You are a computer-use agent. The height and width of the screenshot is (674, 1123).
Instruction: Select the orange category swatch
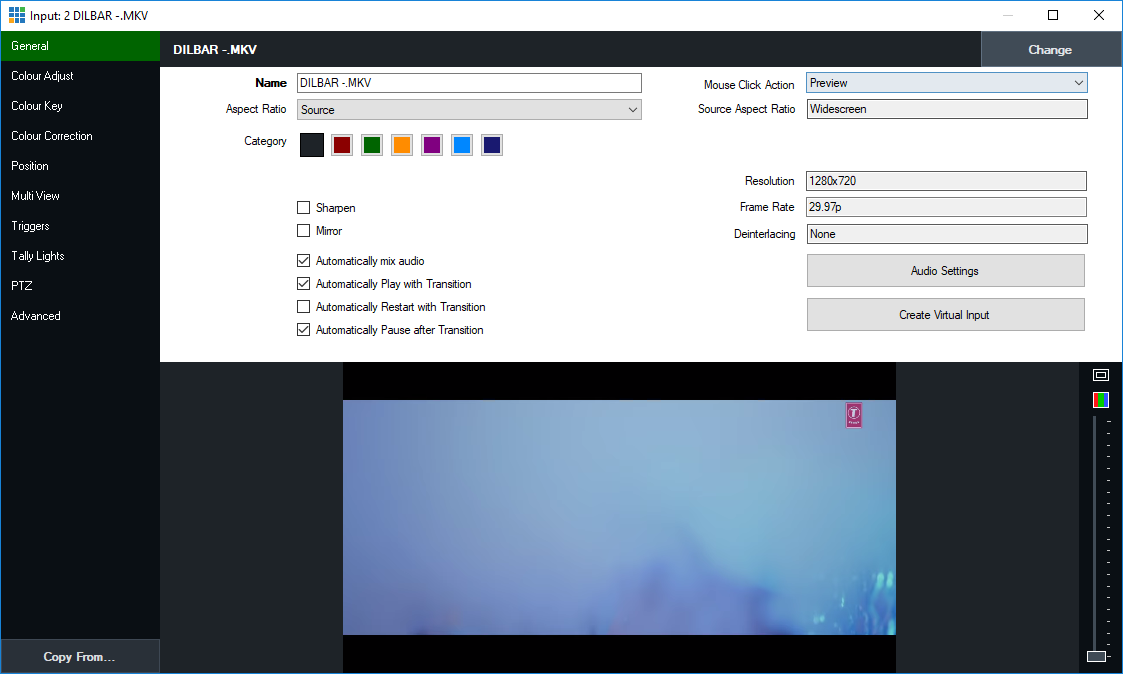point(402,145)
